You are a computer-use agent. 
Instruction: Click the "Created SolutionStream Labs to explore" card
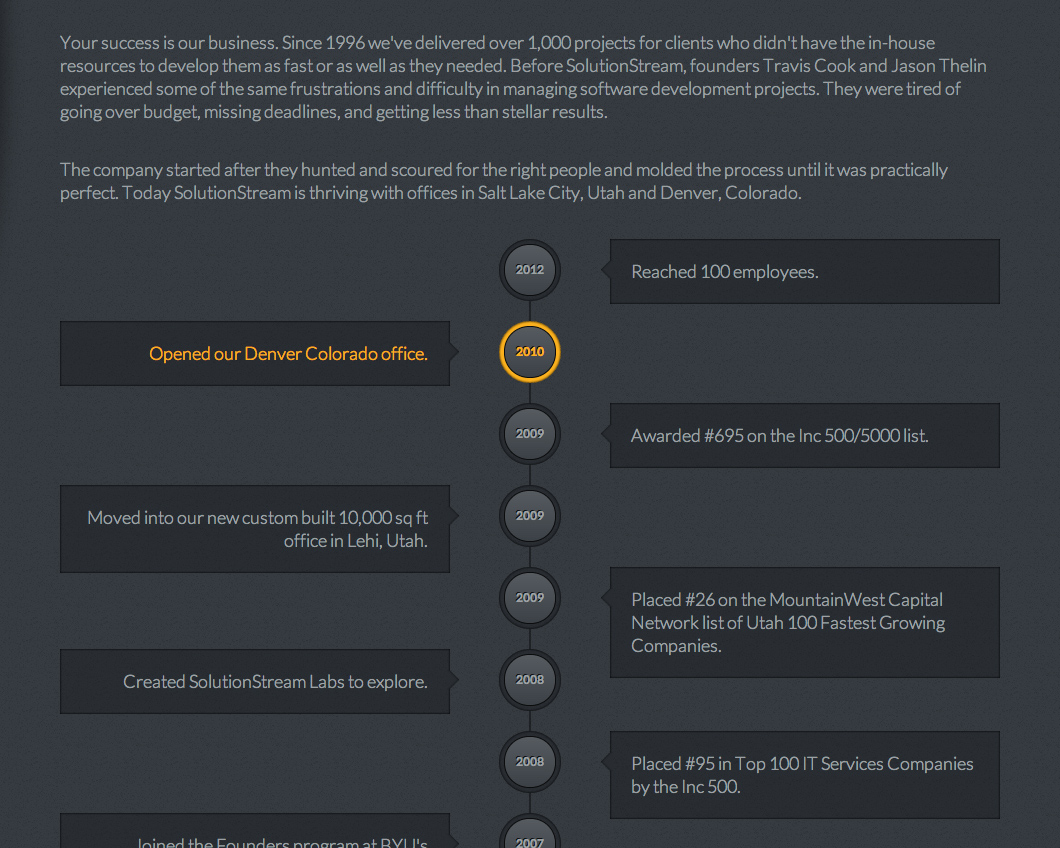pyautogui.click(x=255, y=681)
